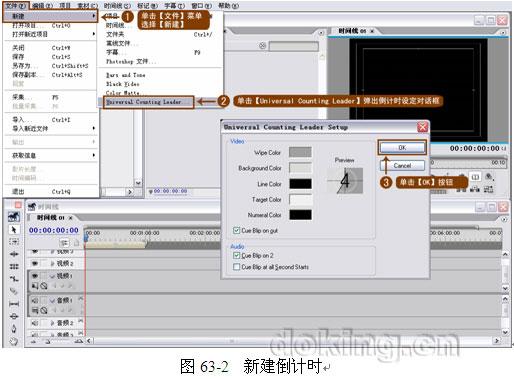The height and width of the screenshot is (379, 514).
Task: Choose Black Video from submenu
Action: pyautogui.click(x=122, y=84)
